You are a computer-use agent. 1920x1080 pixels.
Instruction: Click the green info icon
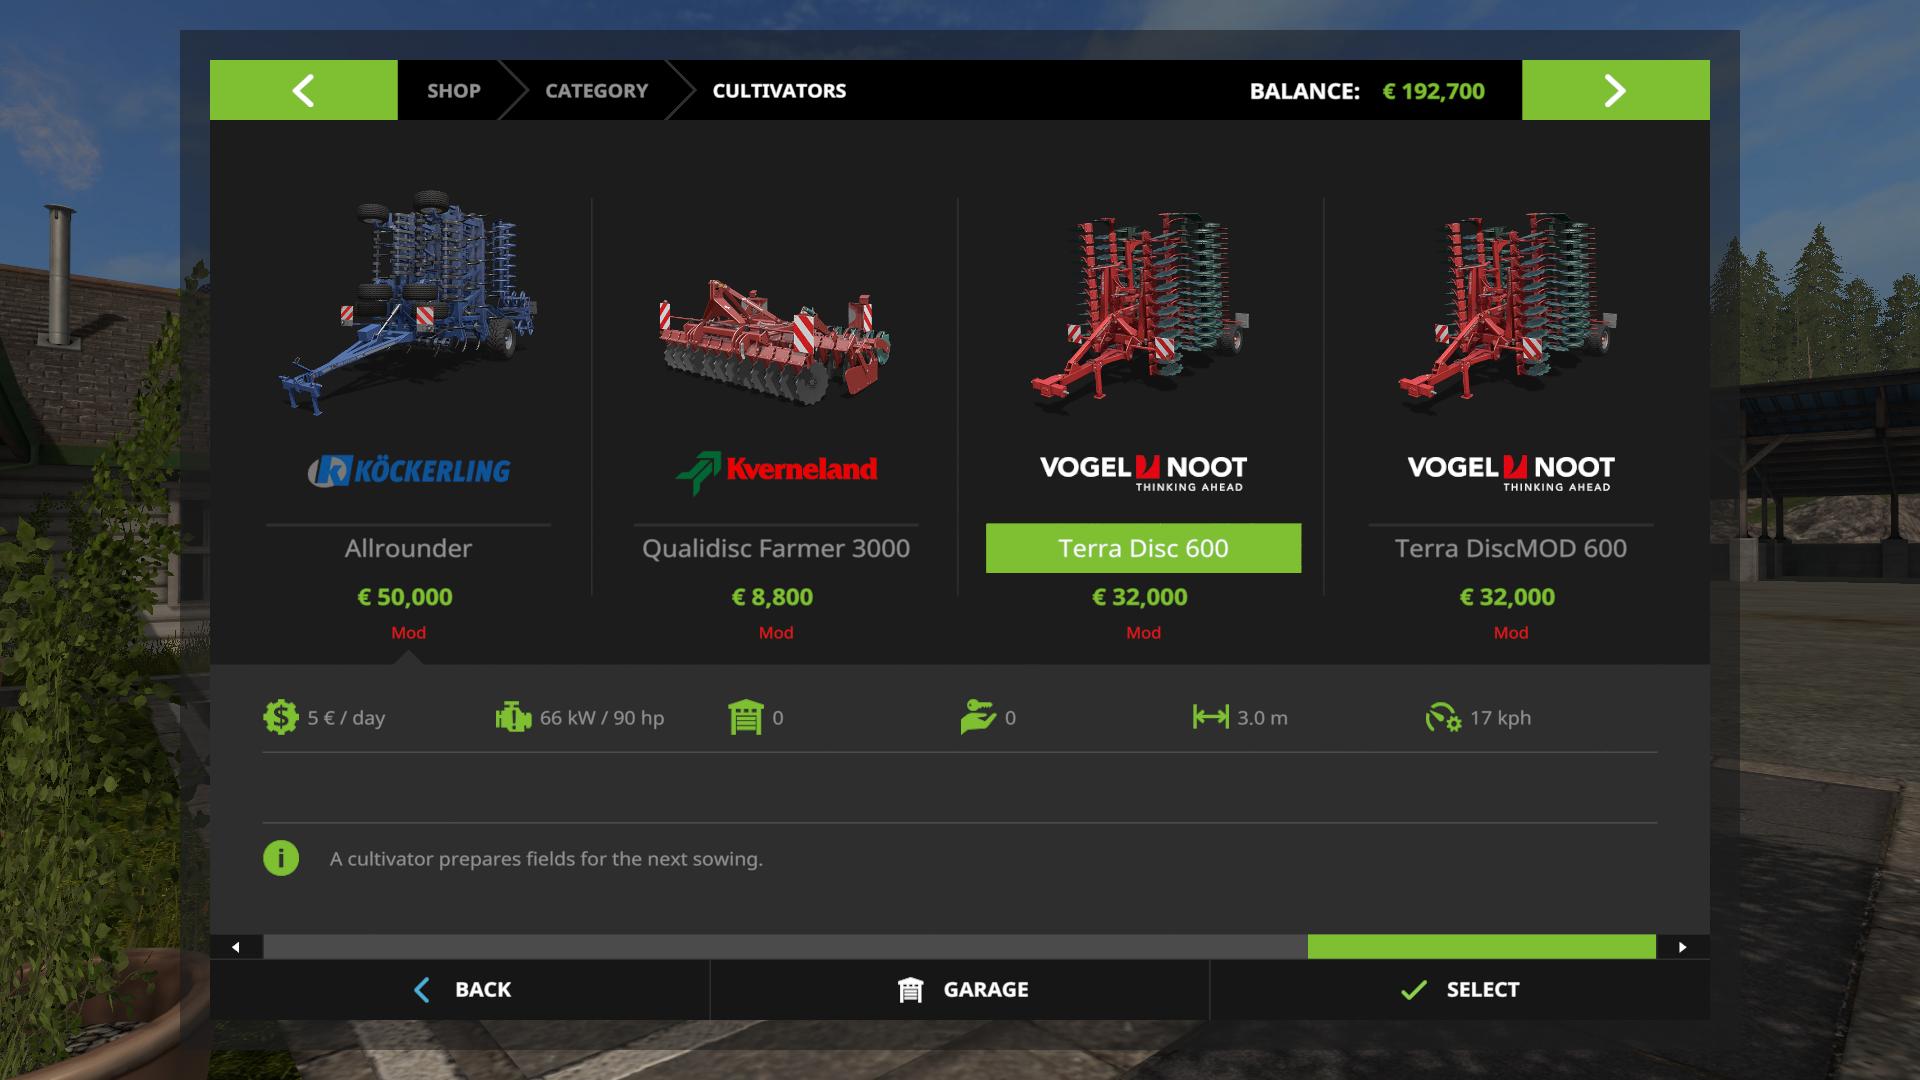pos(281,858)
